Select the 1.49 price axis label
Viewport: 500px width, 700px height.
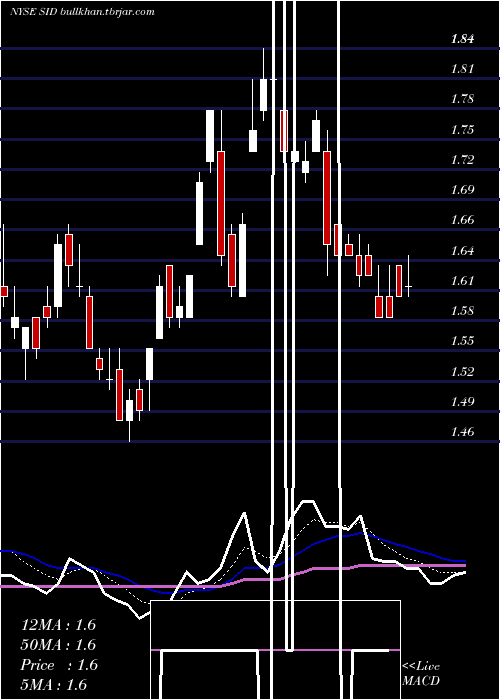462,402
